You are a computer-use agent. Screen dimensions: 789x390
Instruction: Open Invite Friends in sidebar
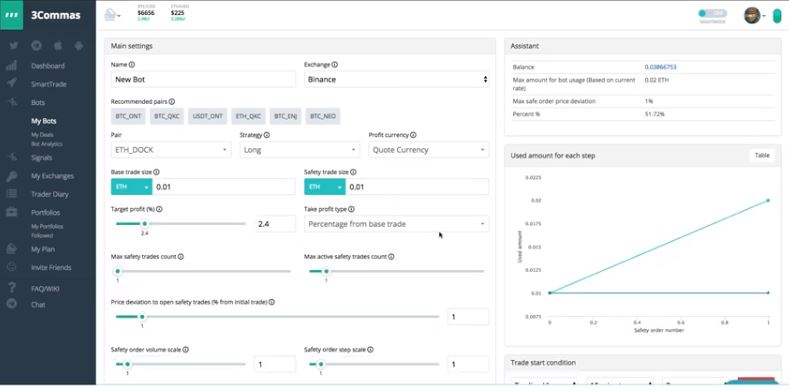click(x=51, y=268)
